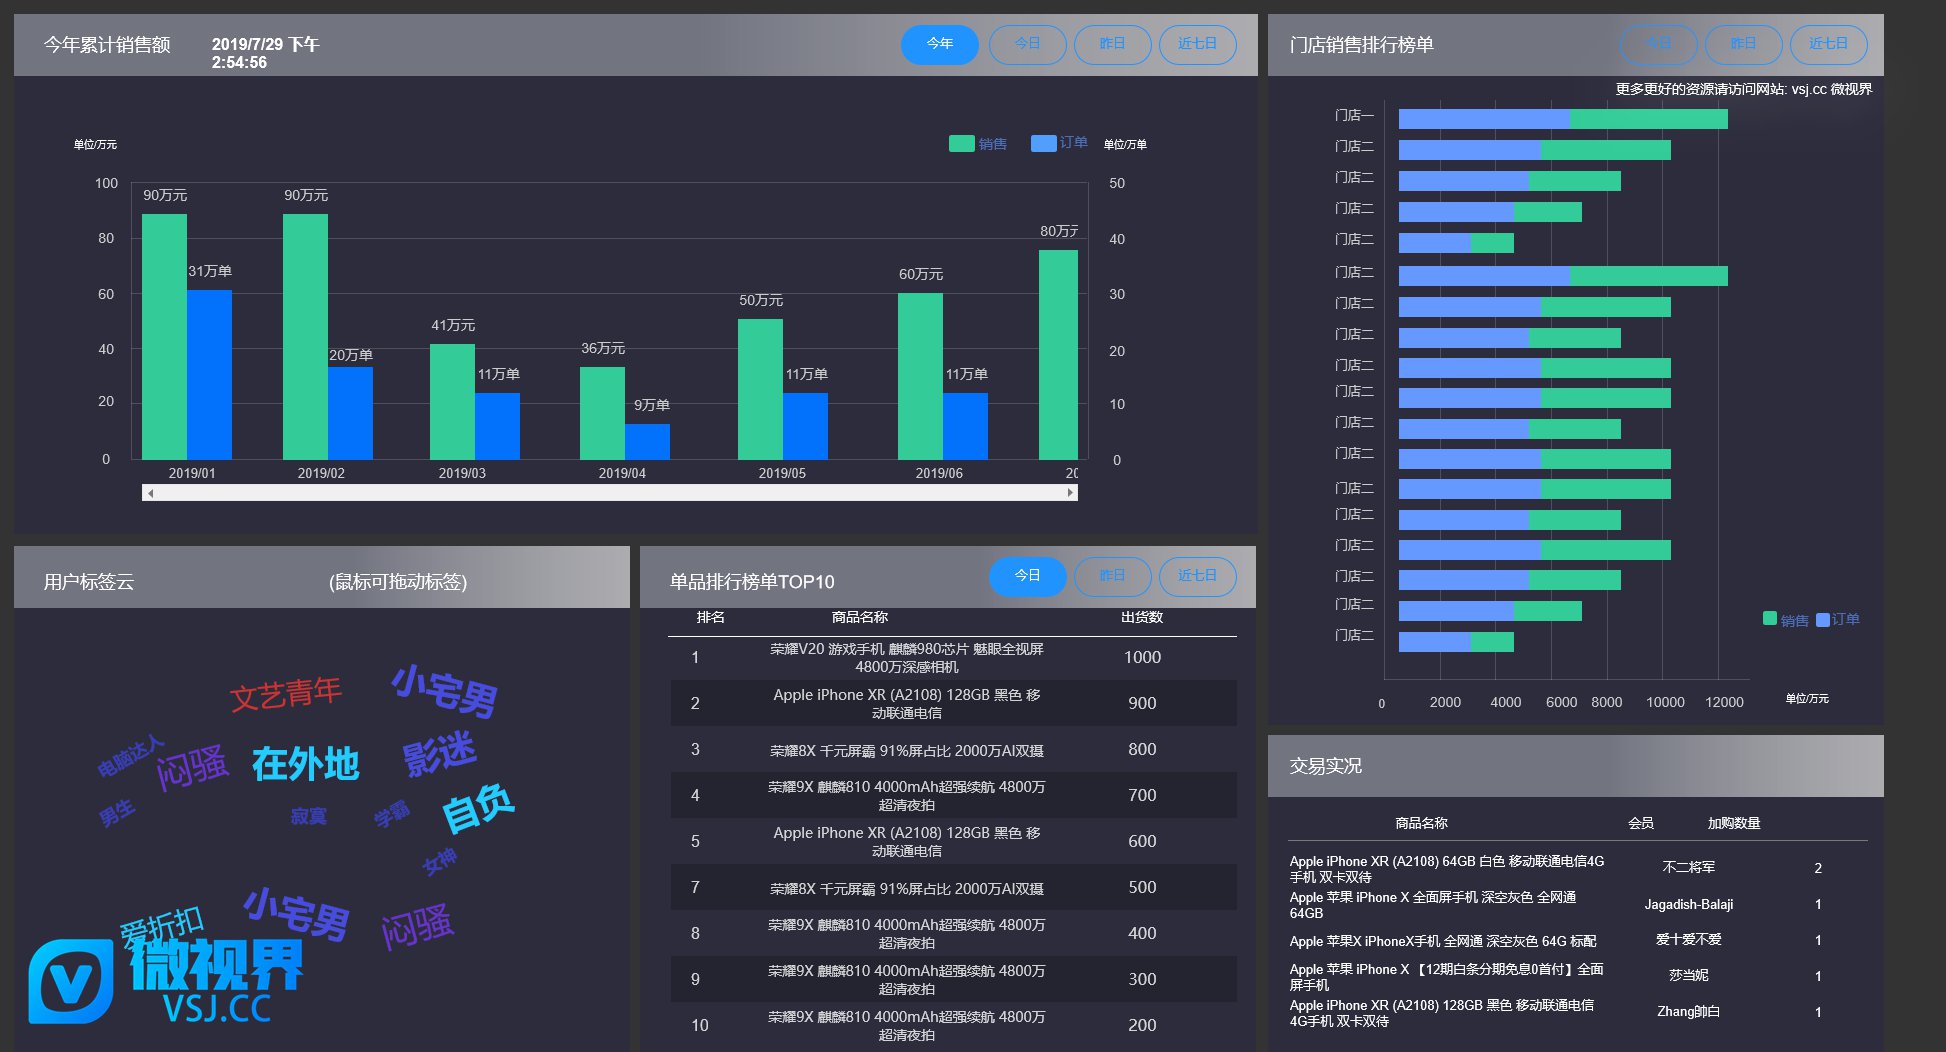The image size is (1946, 1052).
Task: Toggle the blue 订单 legend in yearly sales chart
Action: click(1058, 143)
